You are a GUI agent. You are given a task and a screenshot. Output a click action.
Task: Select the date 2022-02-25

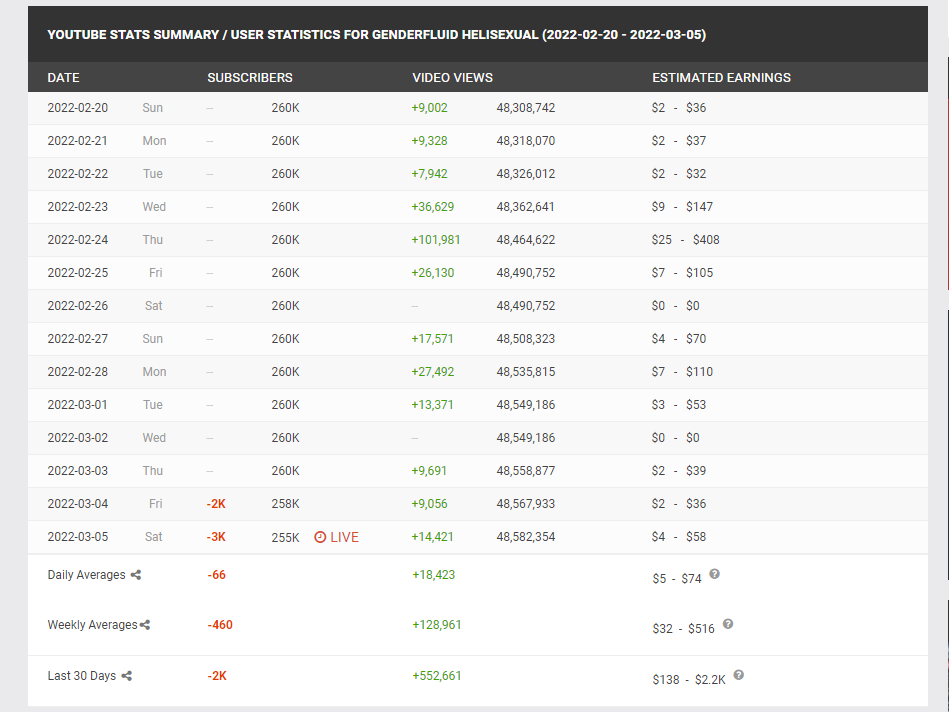(78, 272)
